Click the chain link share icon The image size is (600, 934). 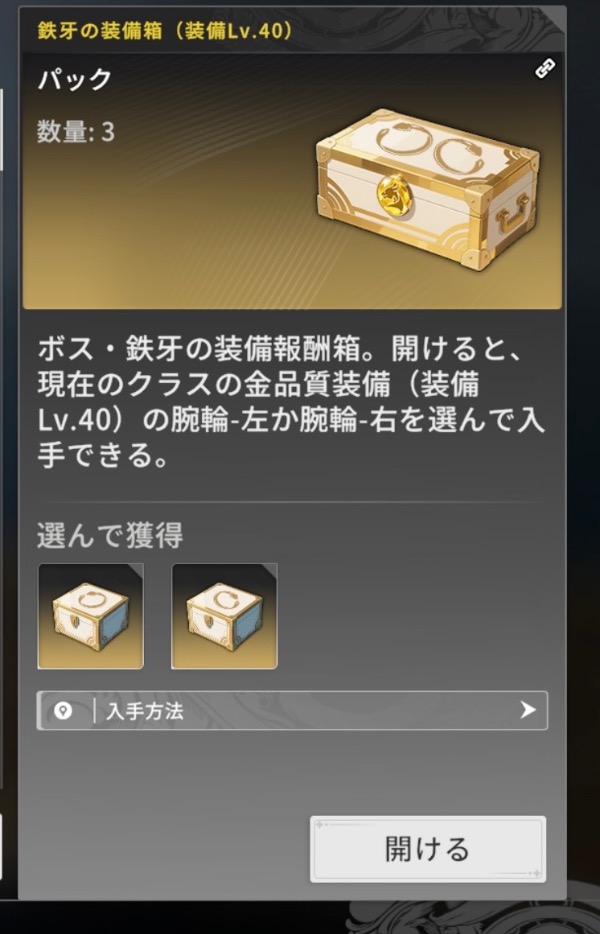[x=545, y=69]
